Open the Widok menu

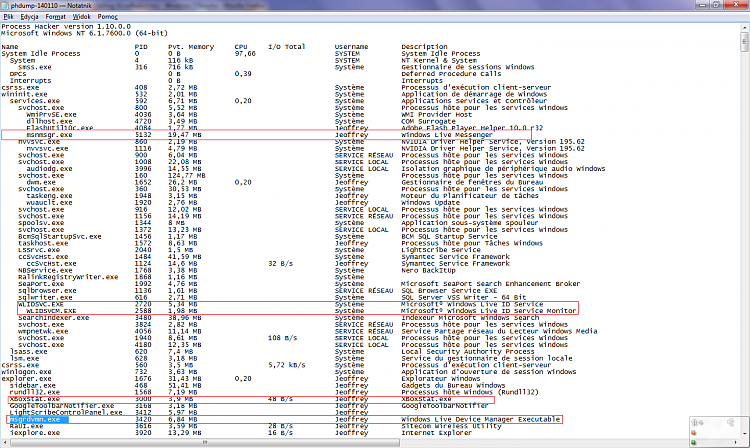tap(81, 17)
